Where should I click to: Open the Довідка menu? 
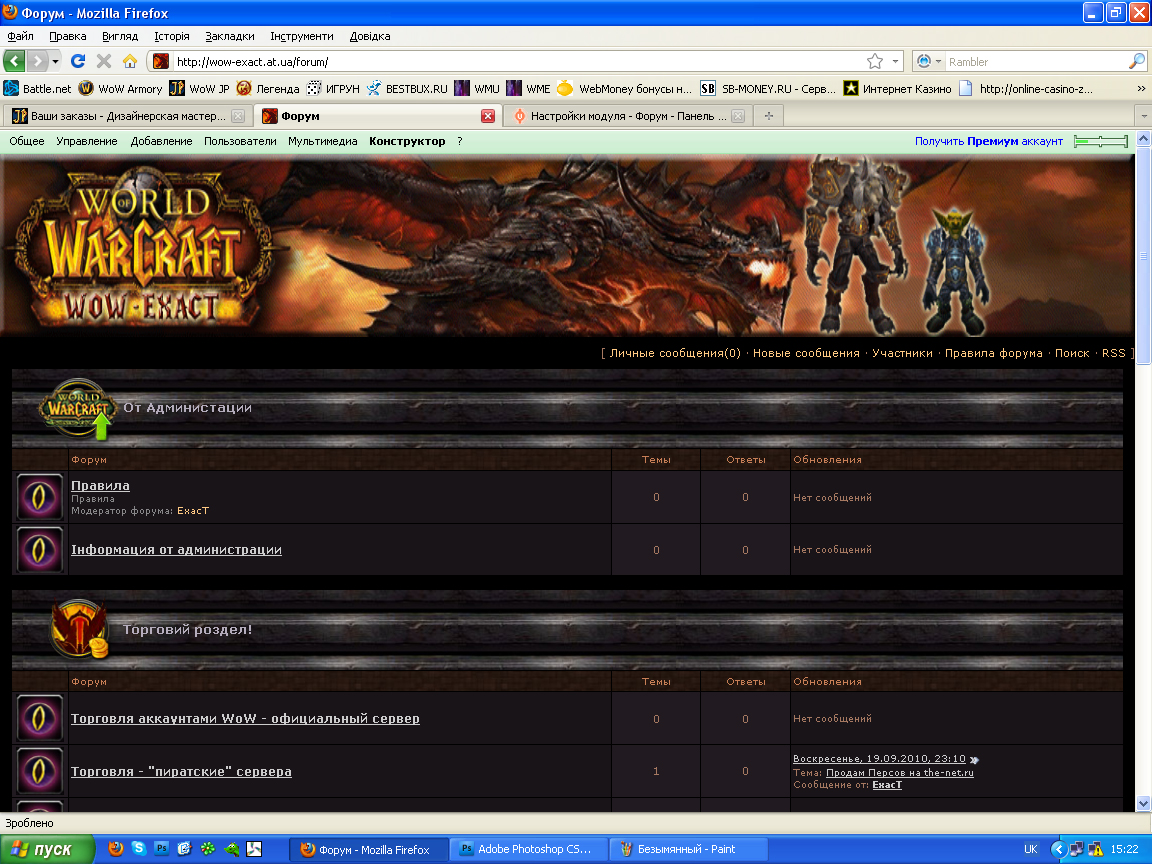tap(370, 36)
